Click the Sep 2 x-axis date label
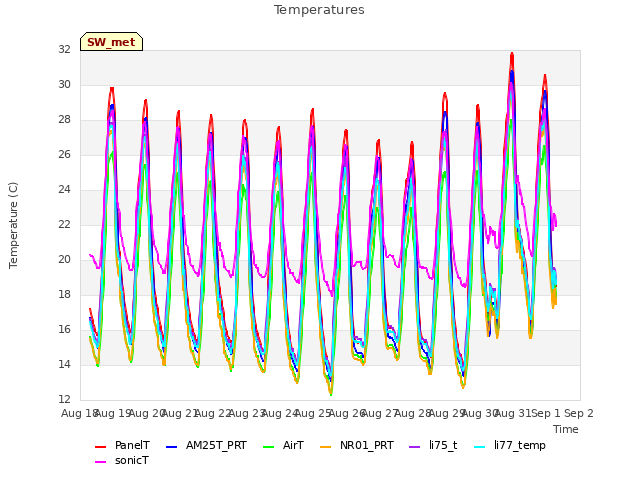640x480 pixels. tap(579, 413)
